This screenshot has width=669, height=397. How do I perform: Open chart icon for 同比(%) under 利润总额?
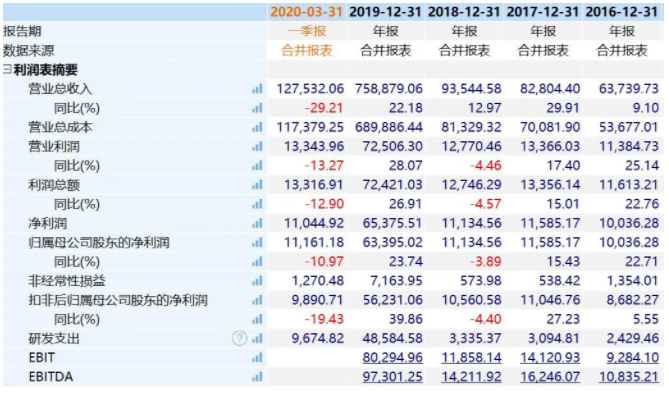point(257,204)
